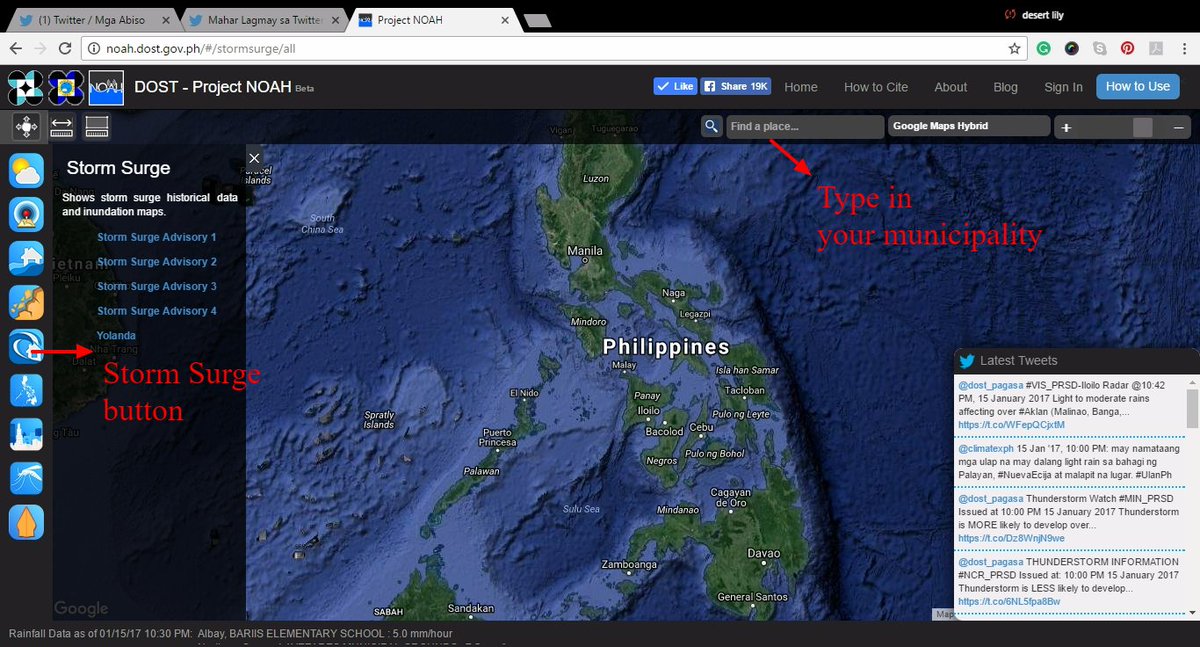Open Storm Surge Advisory 2
The height and width of the screenshot is (647, 1200).
157,262
